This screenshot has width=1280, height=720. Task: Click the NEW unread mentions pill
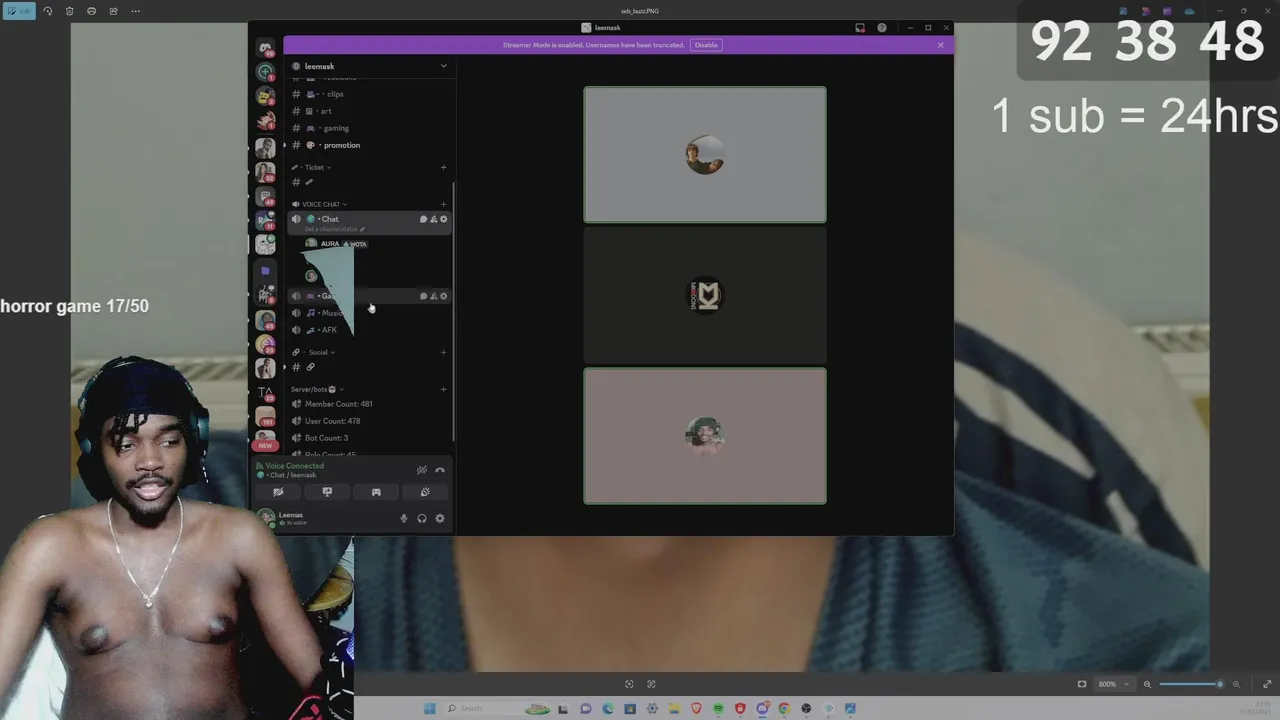[x=265, y=446]
